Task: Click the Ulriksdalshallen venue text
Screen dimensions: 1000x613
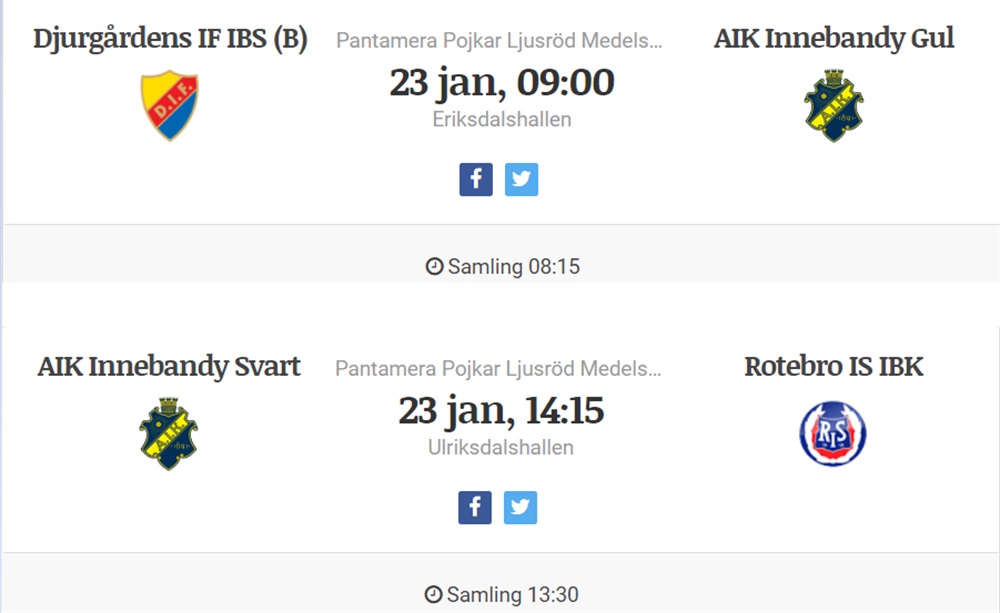Action: pyautogui.click(x=501, y=447)
